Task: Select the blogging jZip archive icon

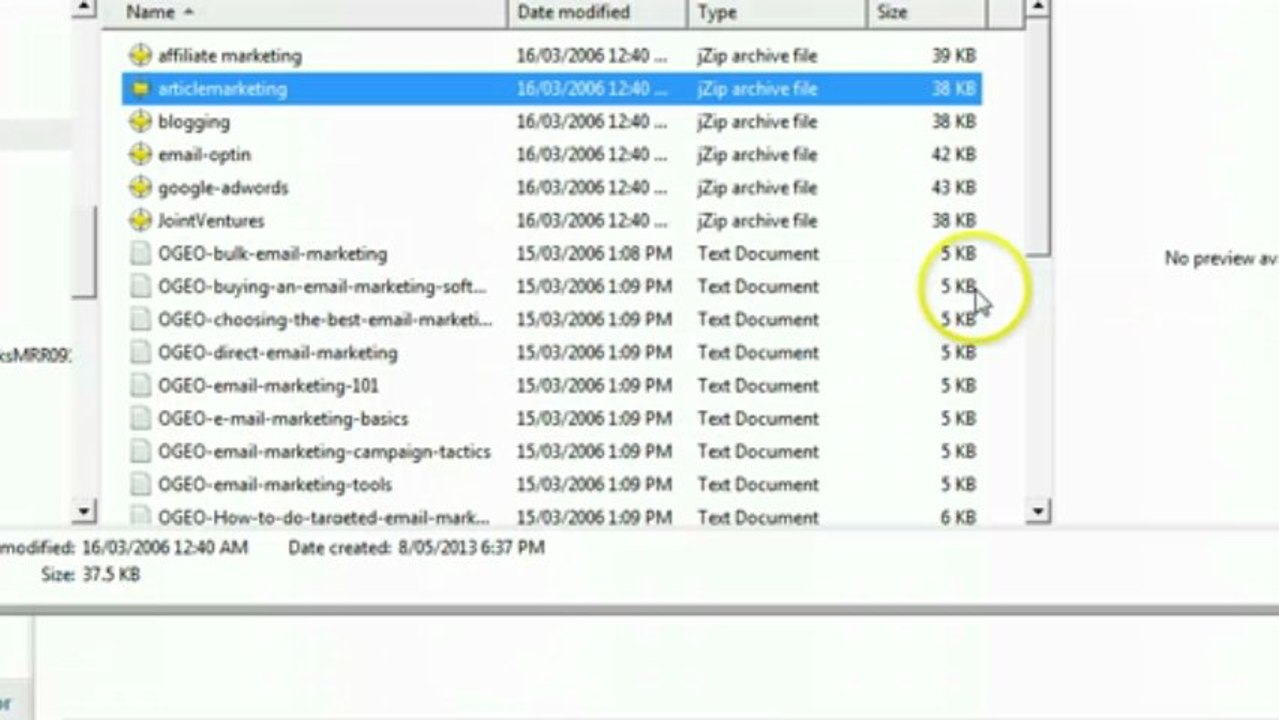Action: 141,122
